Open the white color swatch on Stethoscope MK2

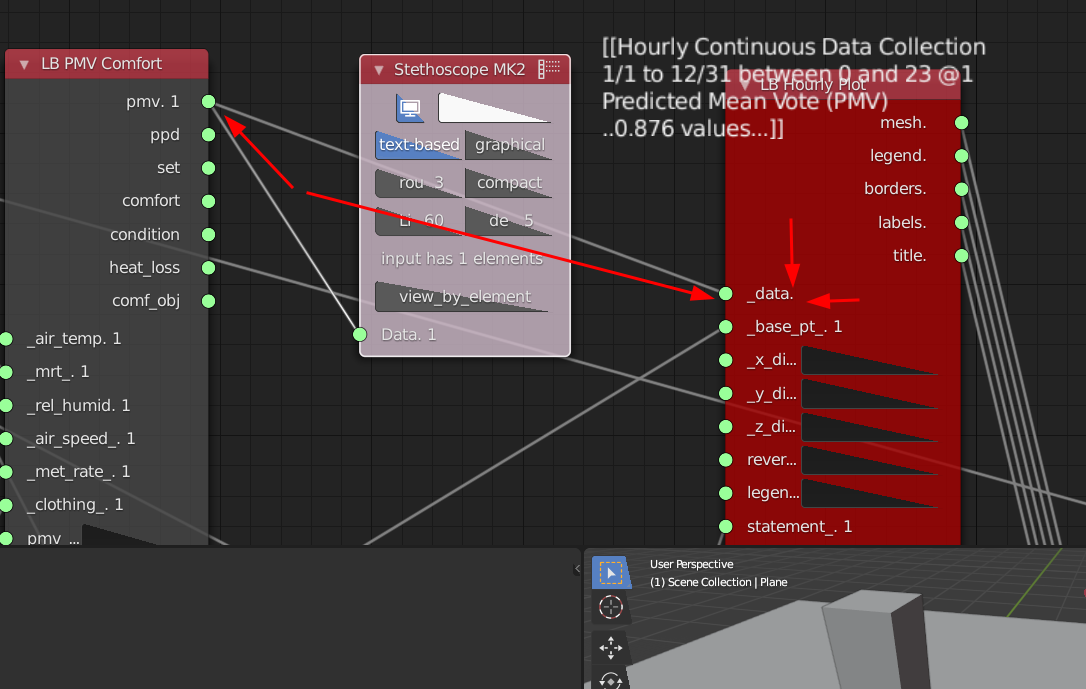click(494, 108)
